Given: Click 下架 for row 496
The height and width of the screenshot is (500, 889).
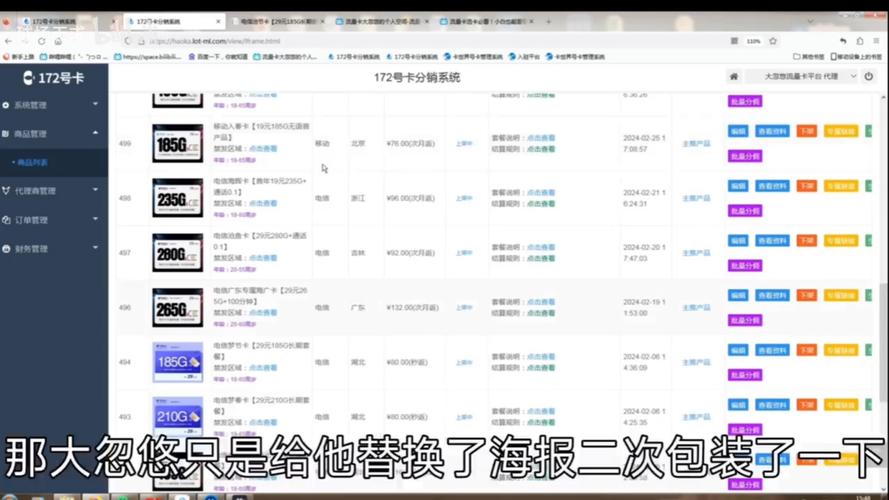Looking at the screenshot, I should coord(806,295).
